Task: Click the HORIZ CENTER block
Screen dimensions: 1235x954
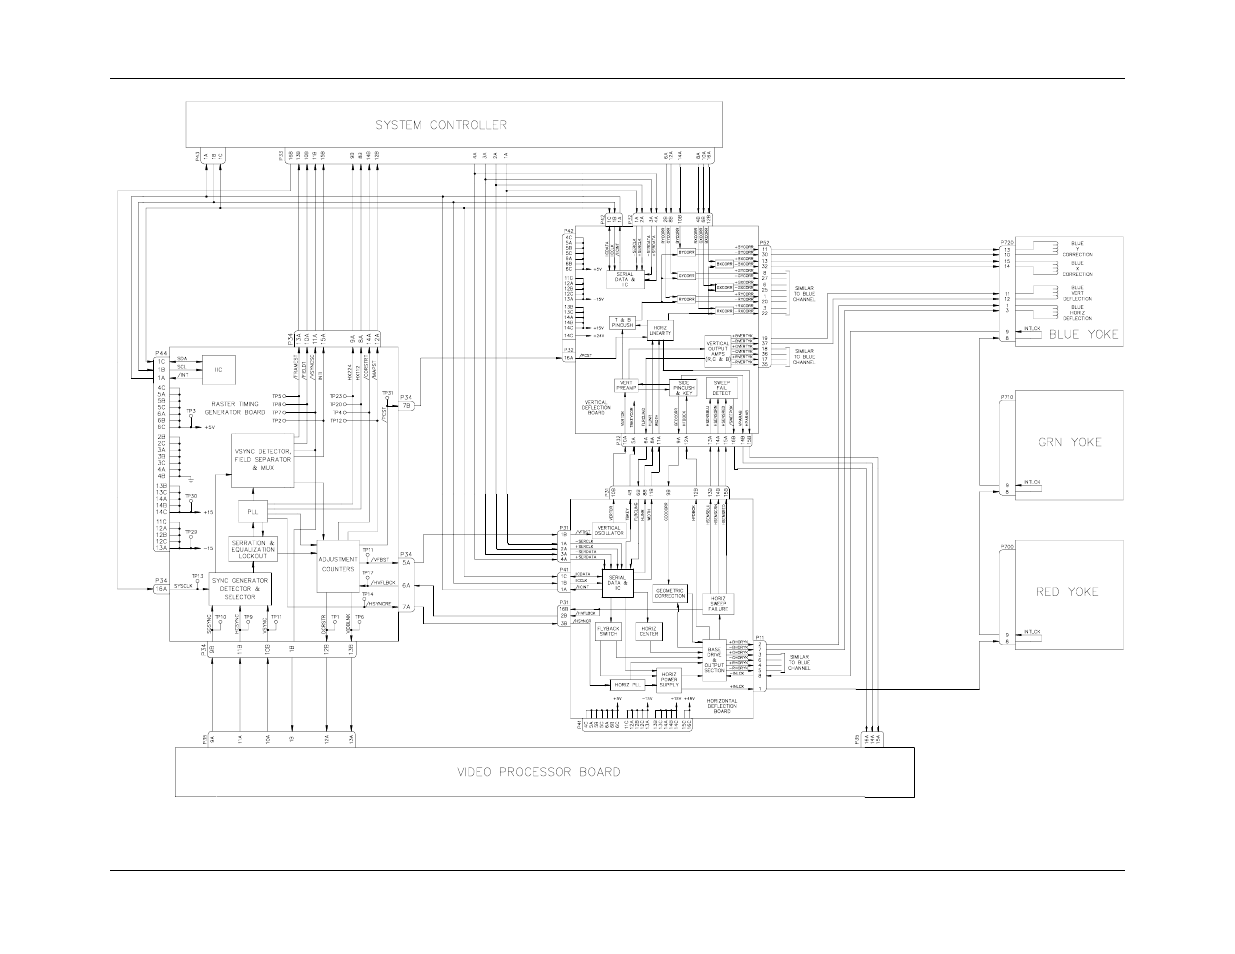Action: (x=648, y=631)
